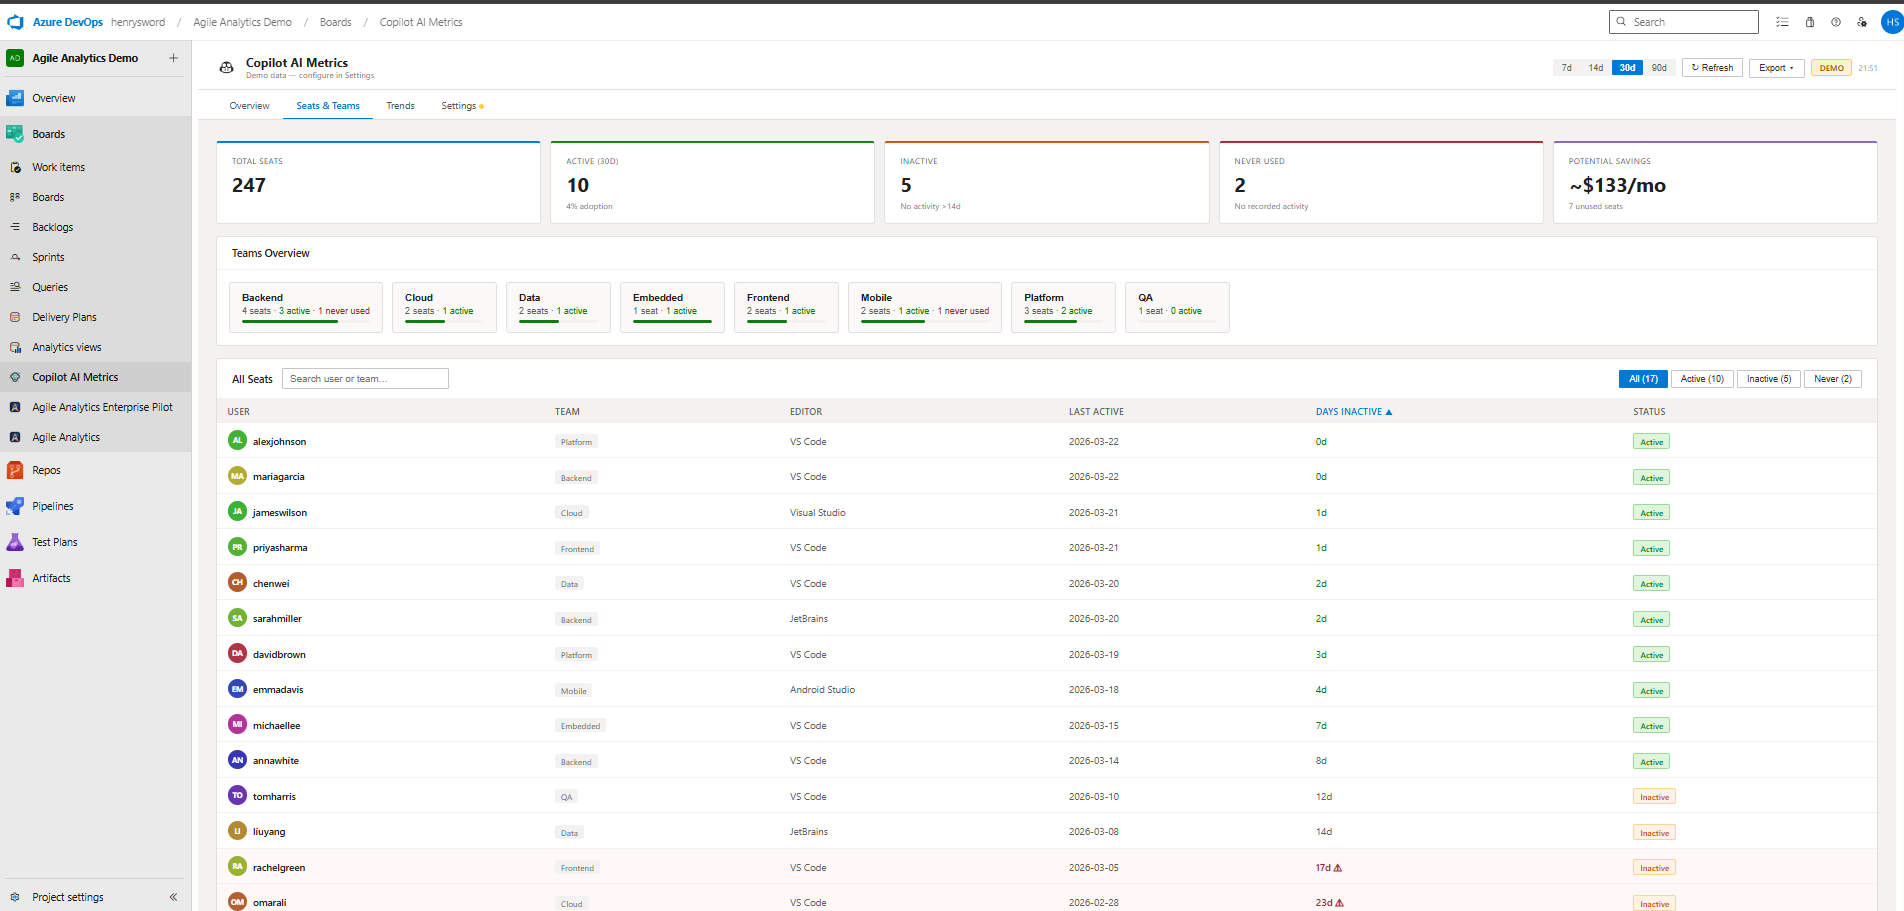Open the Marketplace shopping bag icon
1904x911 pixels.
click(1809, 21)
